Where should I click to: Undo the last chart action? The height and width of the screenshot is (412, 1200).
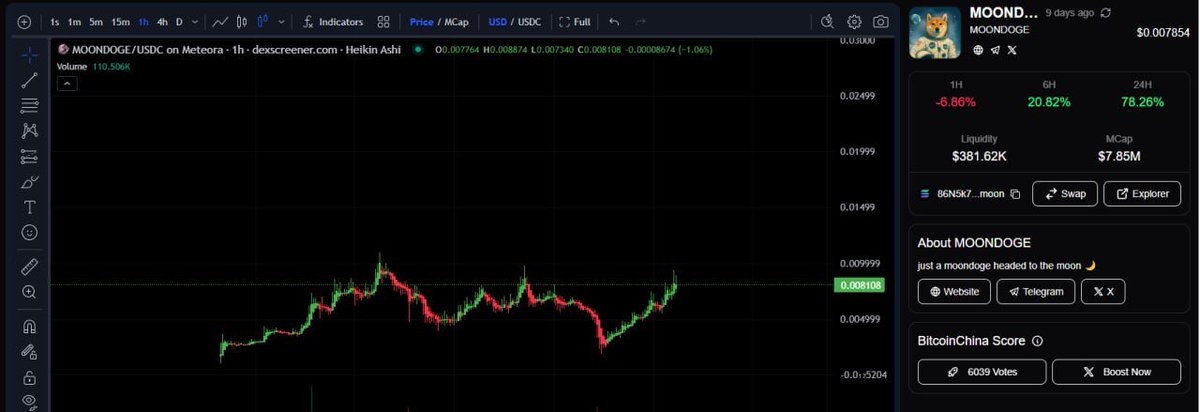(x=614, y=21)
